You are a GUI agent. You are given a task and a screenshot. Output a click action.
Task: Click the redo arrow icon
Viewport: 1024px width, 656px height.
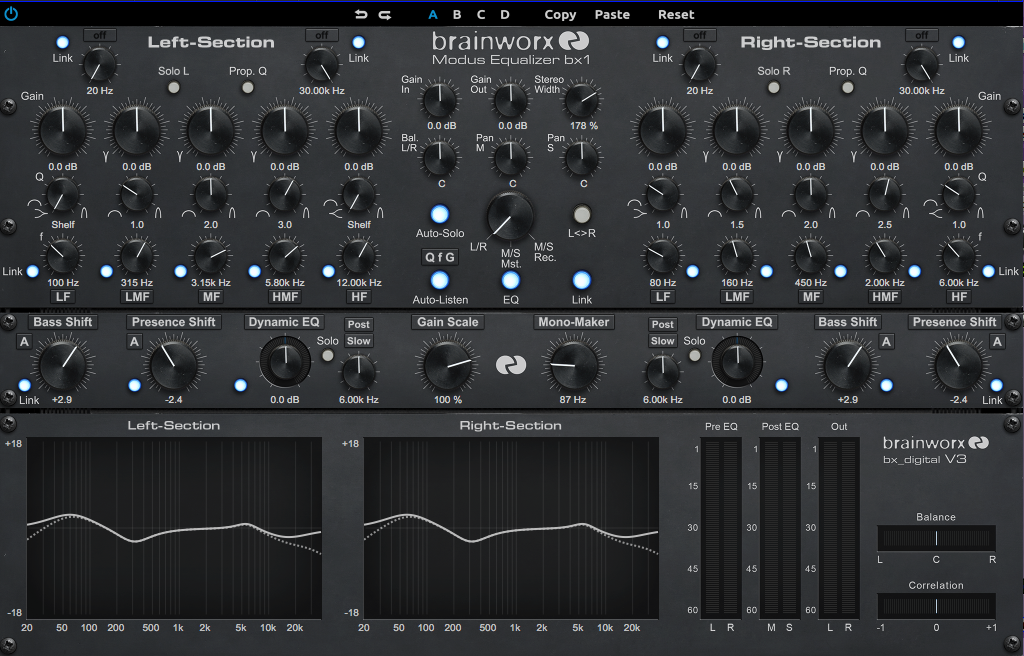pyautogui.click(x=385, y=14)
